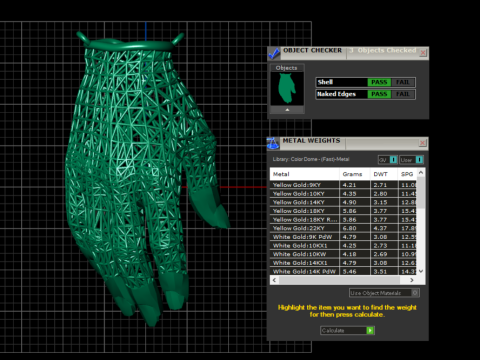Toggle the Use Object Materials option
Image resolution: width=480 pixels, height=360 pixels.
click(384, 293)
